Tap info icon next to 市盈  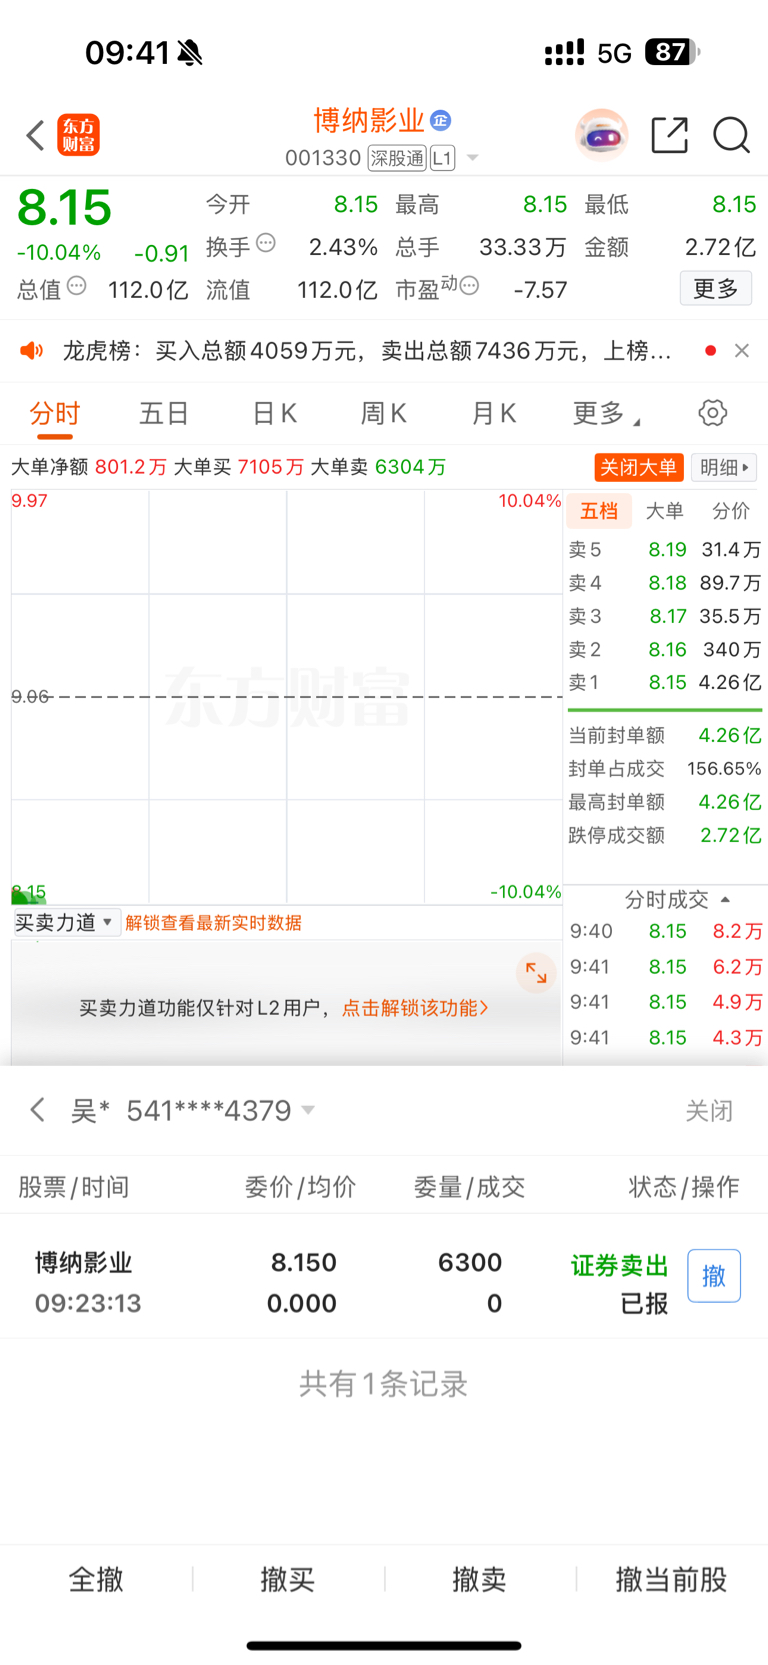(x=469, y=286)
